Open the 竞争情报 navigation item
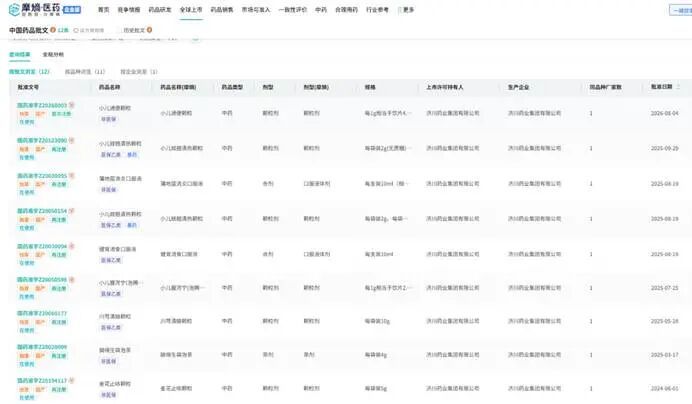Image resolution: width=692 pixels, height=404 pixels. (x=128, y=10)
